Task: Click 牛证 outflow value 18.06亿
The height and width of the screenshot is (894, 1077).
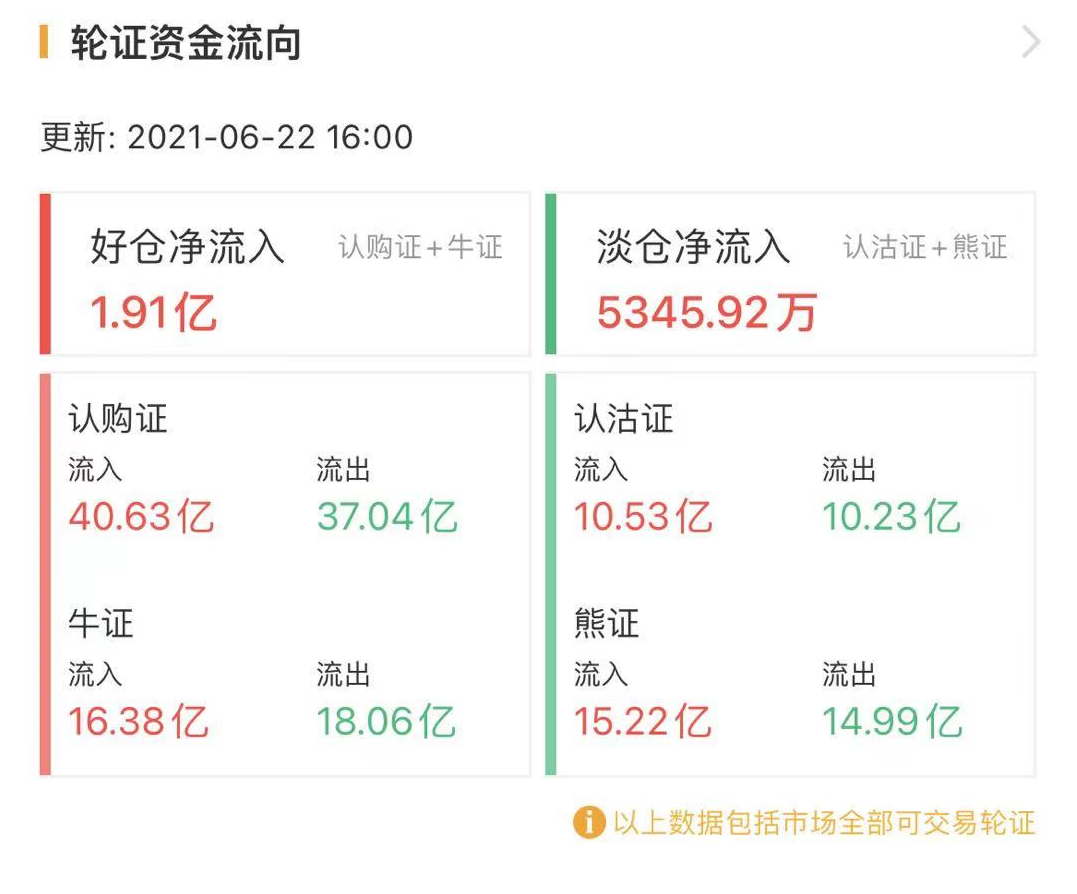Action: (386, 721)
